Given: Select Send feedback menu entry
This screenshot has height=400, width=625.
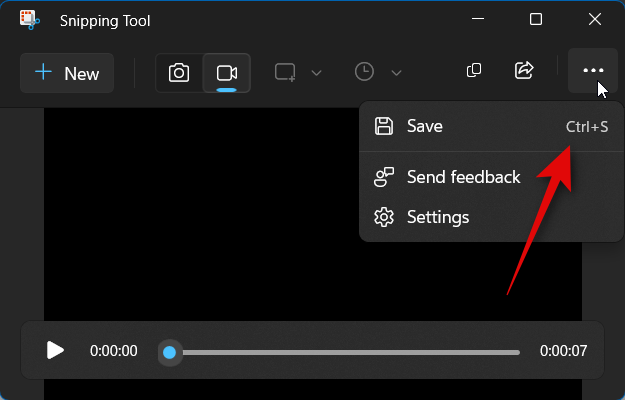Looking at the screenshot, I should [x=463, y=177].
